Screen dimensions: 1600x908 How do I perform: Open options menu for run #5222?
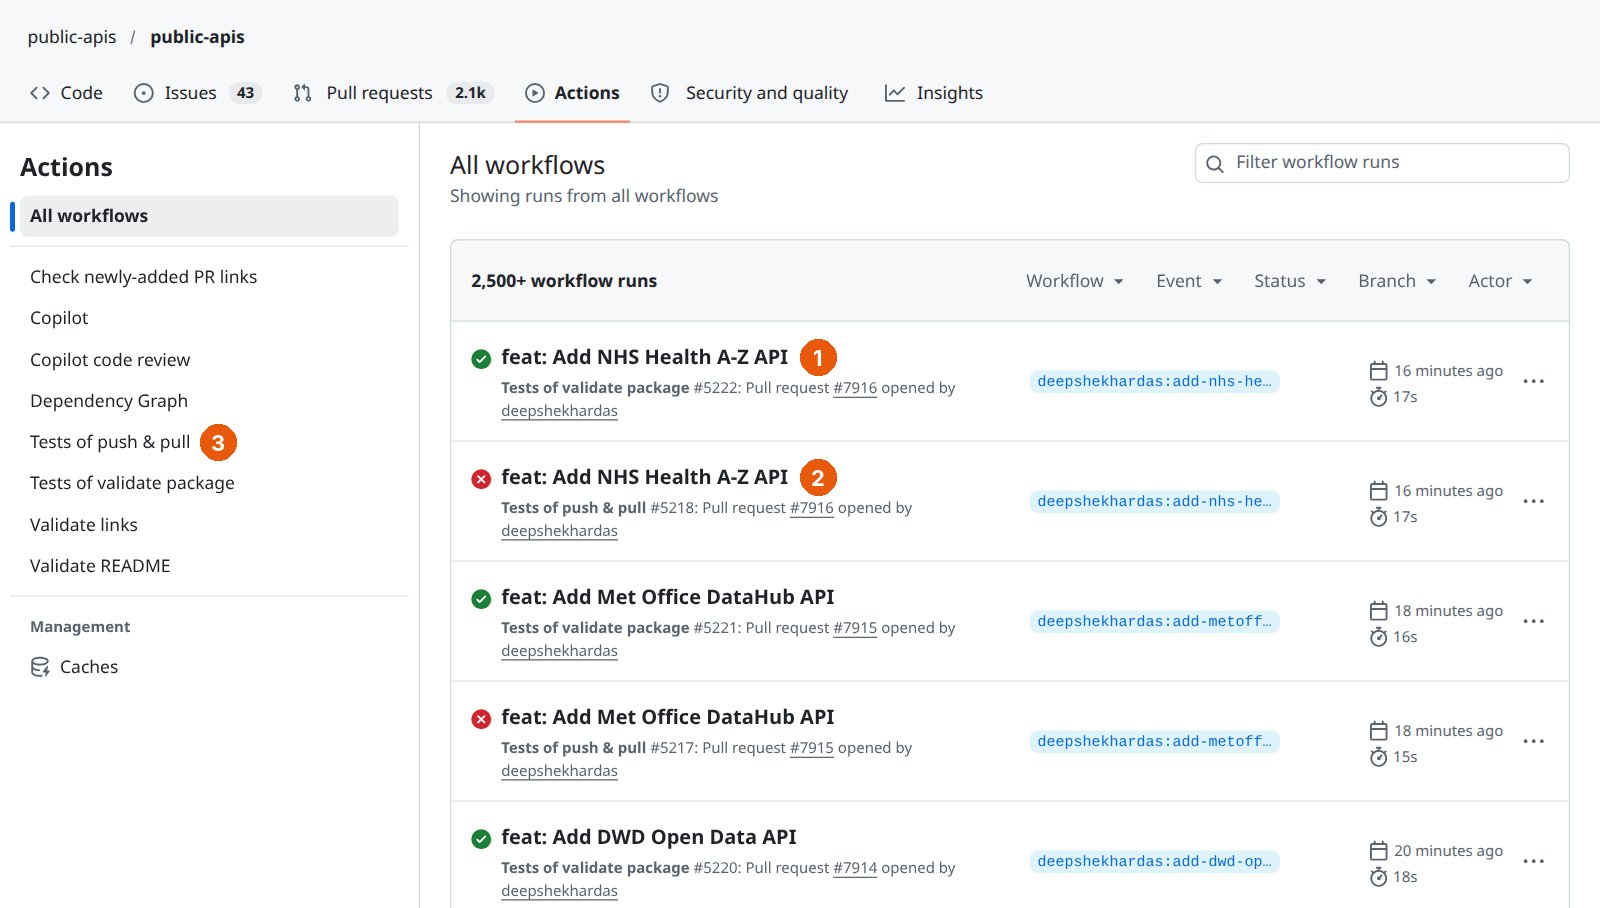[x=1533, y=381]
